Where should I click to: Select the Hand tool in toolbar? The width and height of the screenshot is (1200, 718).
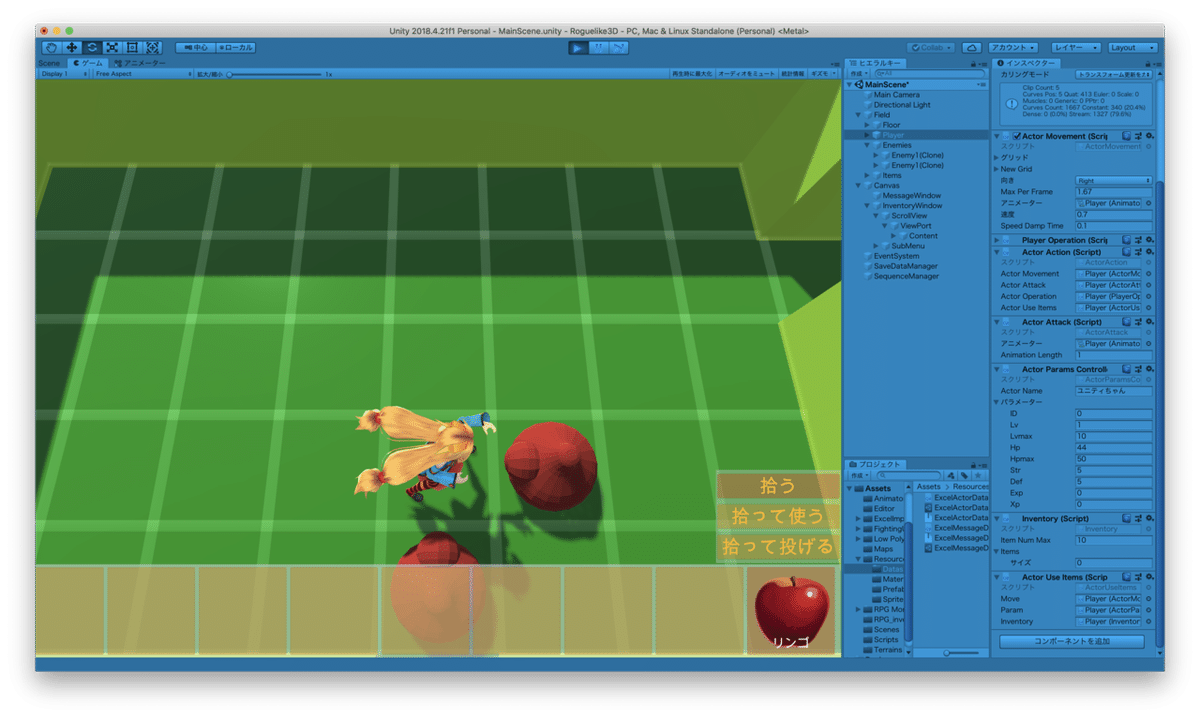[x=51, y=47]
